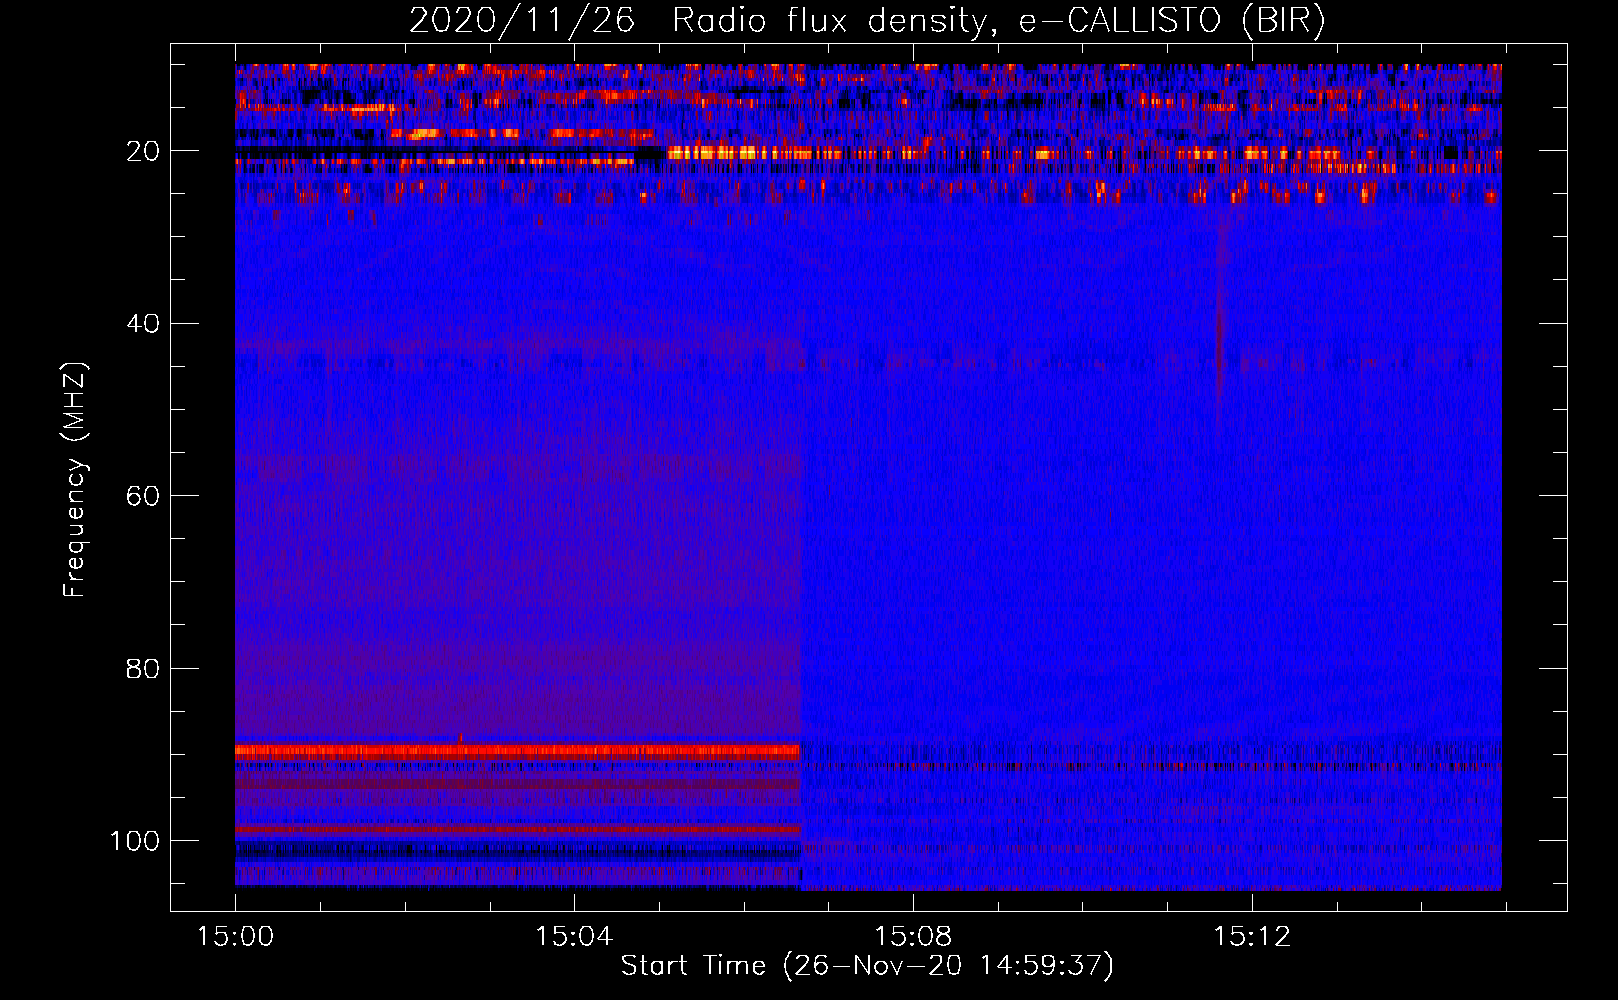Click the "100" frequency tick label
1618x1000 pixels.
tap(135, 841)
